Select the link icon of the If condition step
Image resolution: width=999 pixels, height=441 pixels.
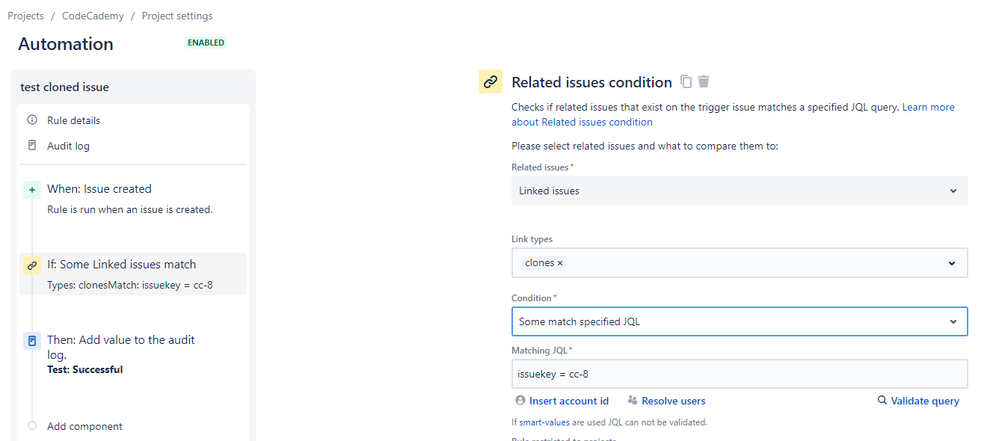(32, 265)
